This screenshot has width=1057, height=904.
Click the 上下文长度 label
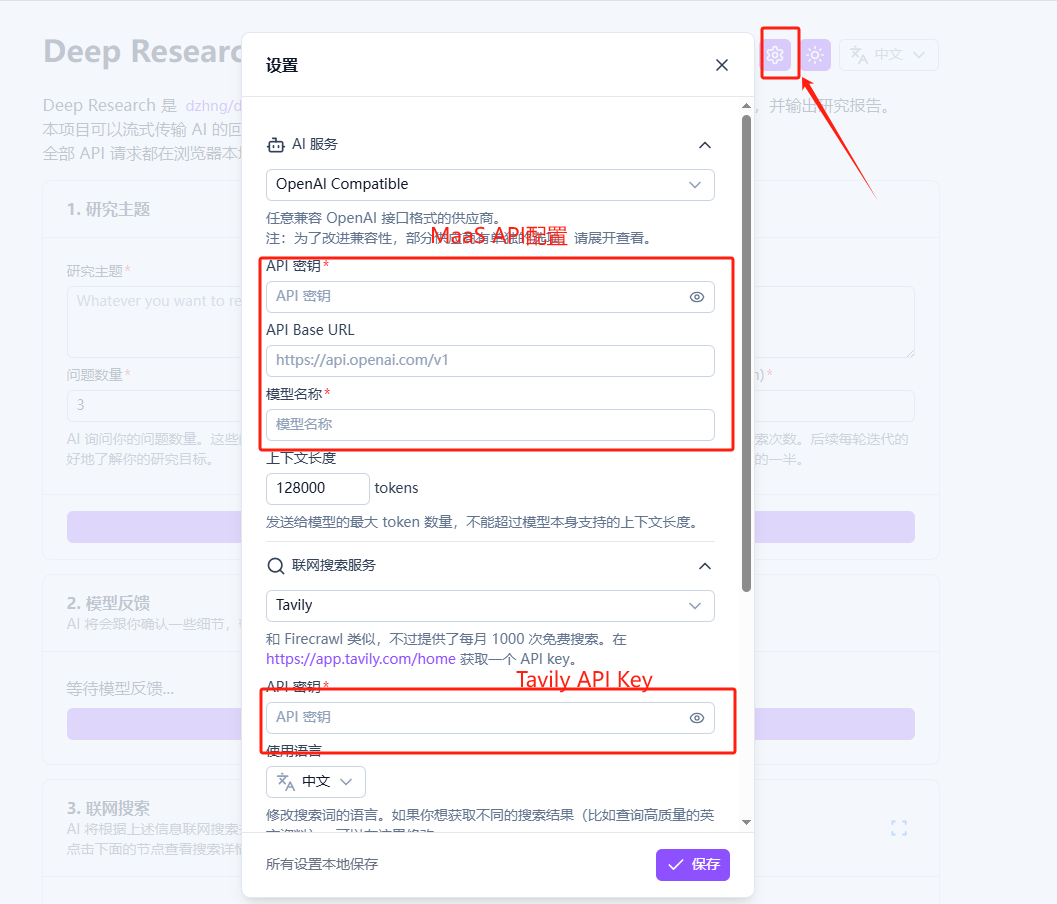(x=301, y=458)
